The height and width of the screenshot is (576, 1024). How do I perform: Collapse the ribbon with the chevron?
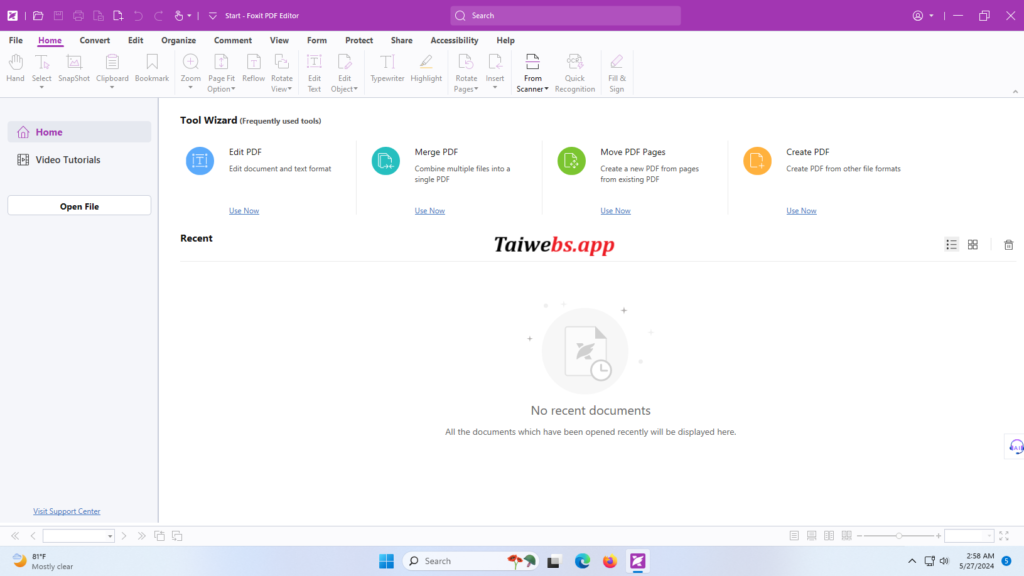(1015, 91)
